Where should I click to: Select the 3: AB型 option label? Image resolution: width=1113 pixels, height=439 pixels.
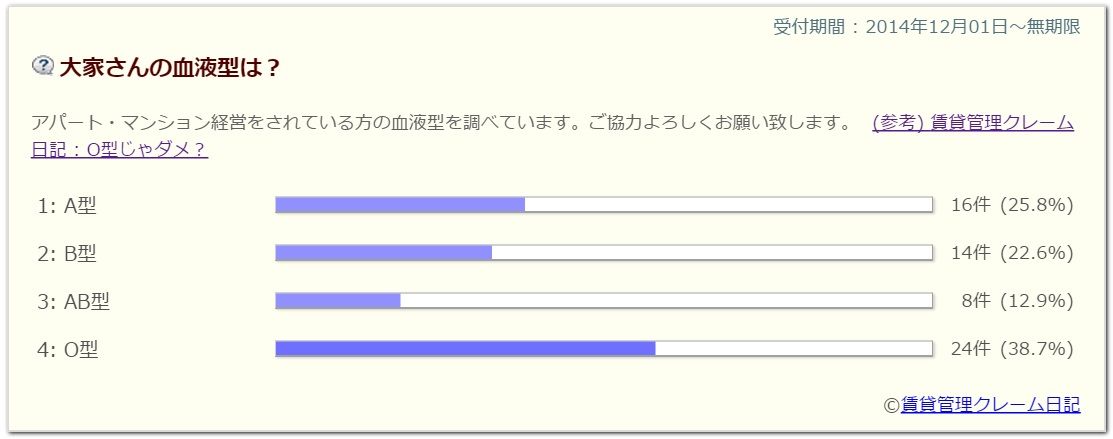[x=73, y=301]
